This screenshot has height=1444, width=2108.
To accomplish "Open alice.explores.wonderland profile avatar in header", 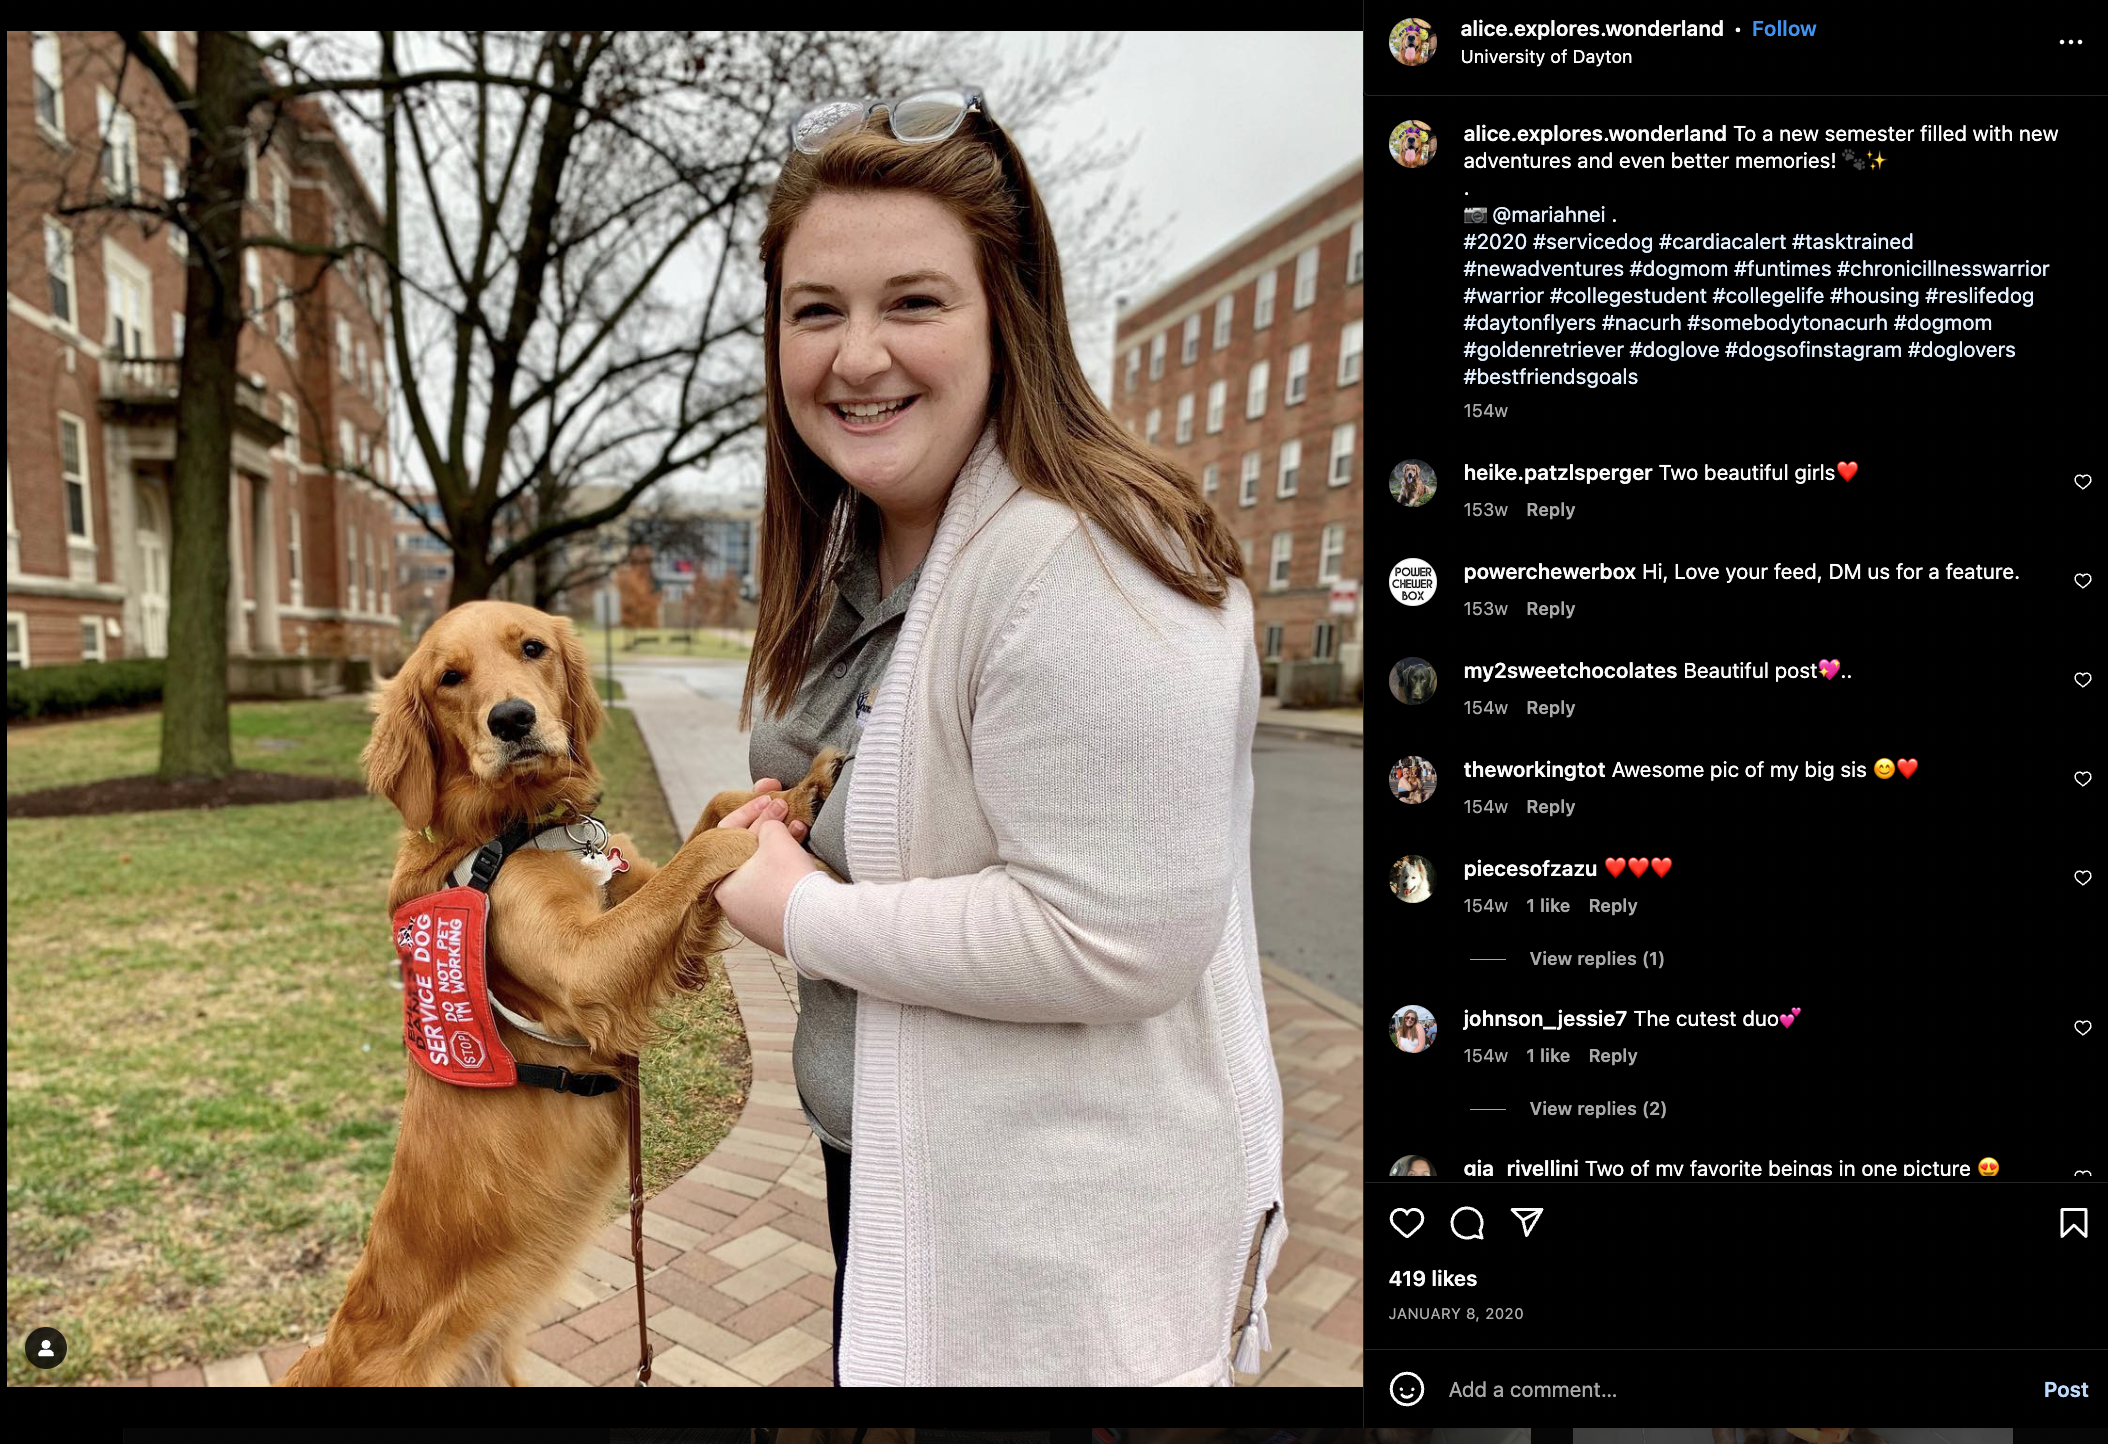I will point(1412,42).
